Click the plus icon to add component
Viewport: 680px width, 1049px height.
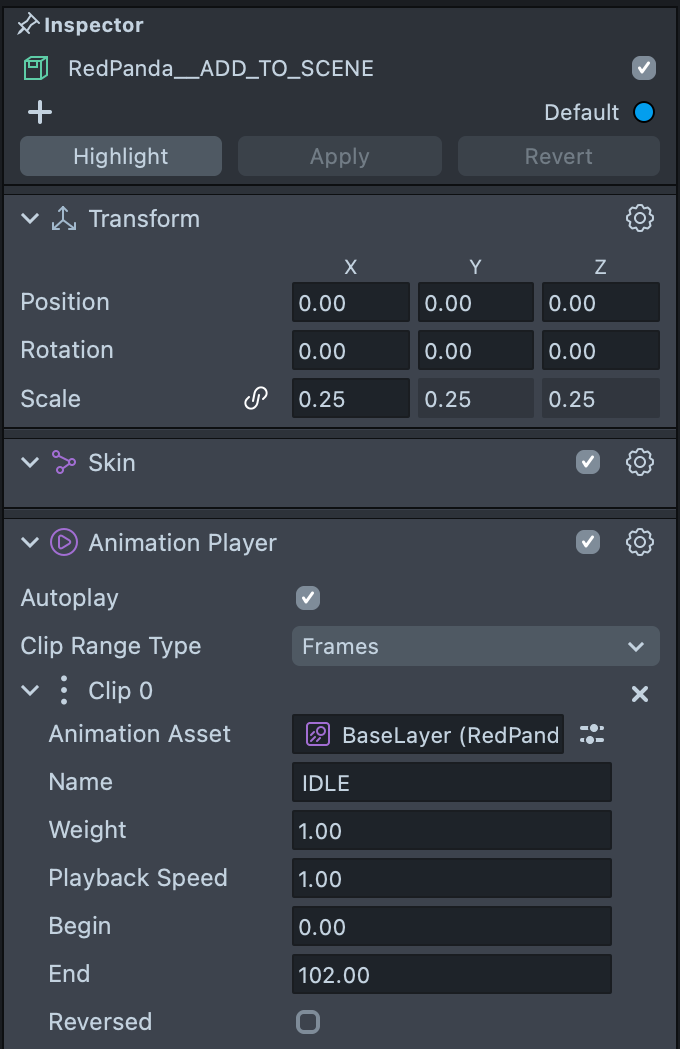[40, 112]
